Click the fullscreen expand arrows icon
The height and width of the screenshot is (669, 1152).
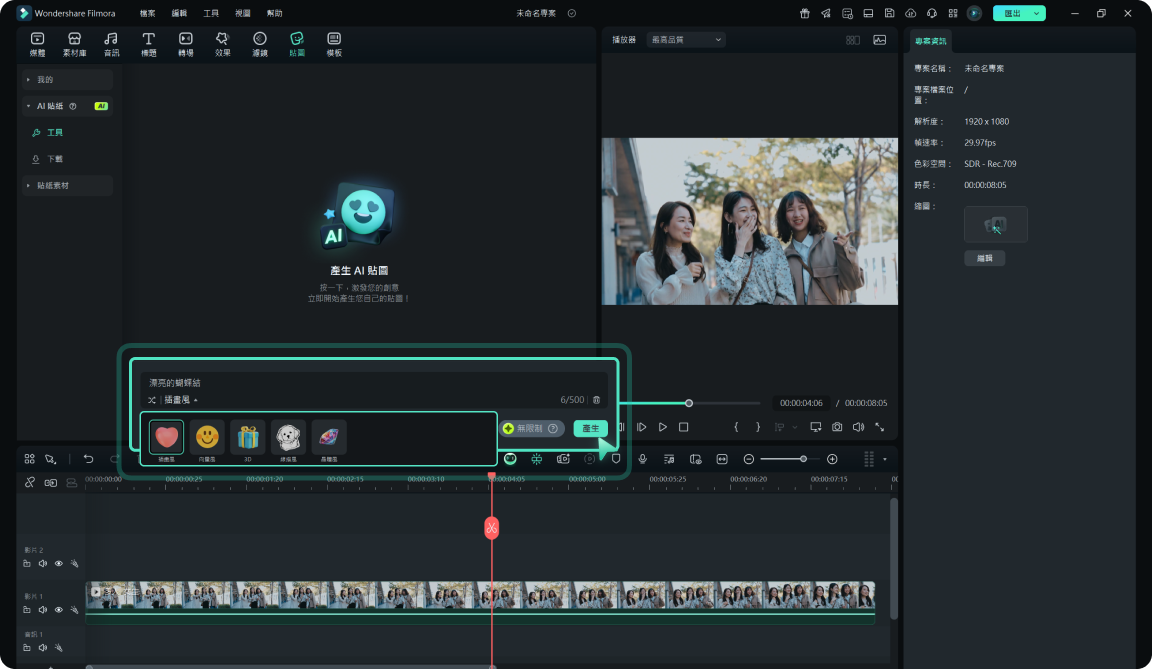879,427
